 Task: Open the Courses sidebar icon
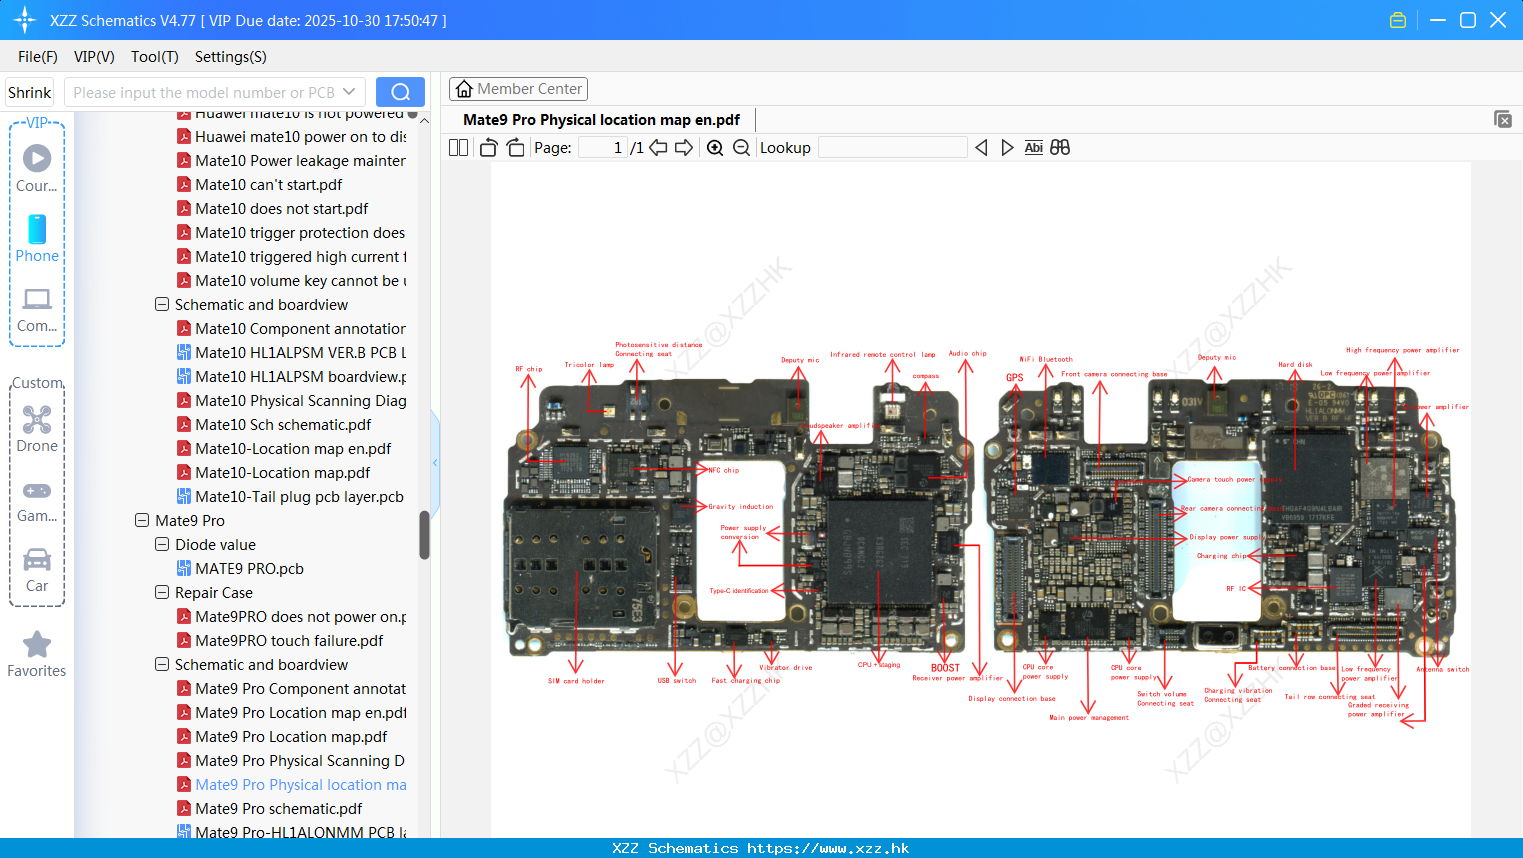[x=37, y=168]
